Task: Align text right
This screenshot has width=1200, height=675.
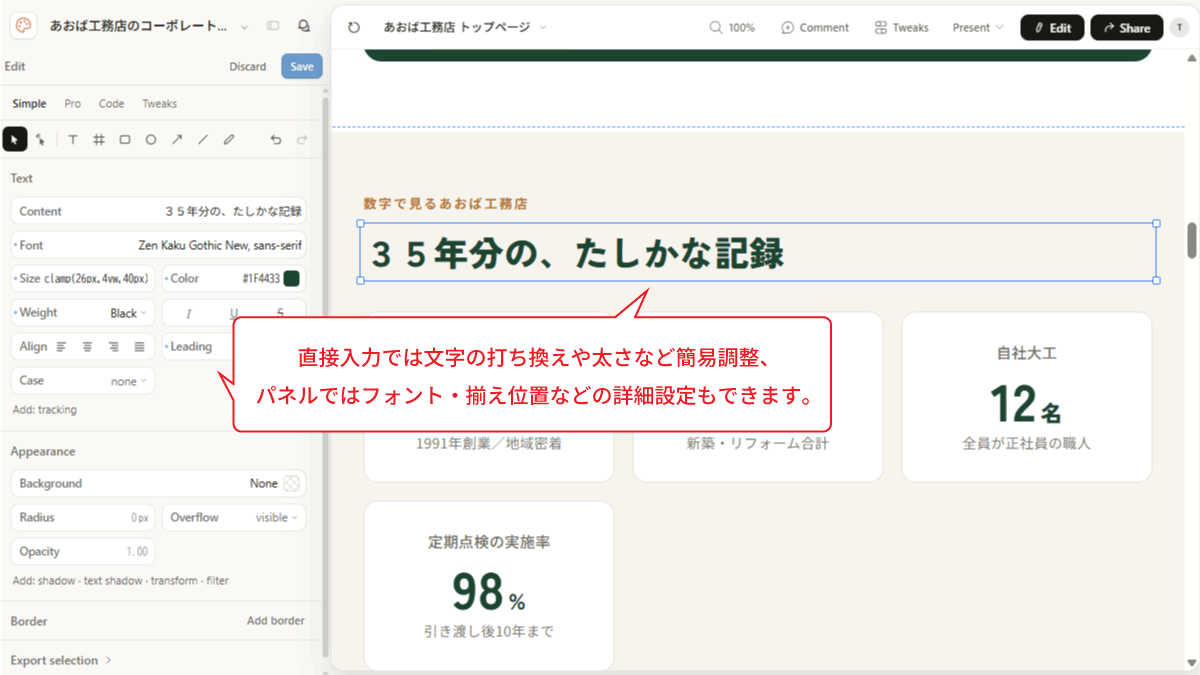Action: (113, 347)
